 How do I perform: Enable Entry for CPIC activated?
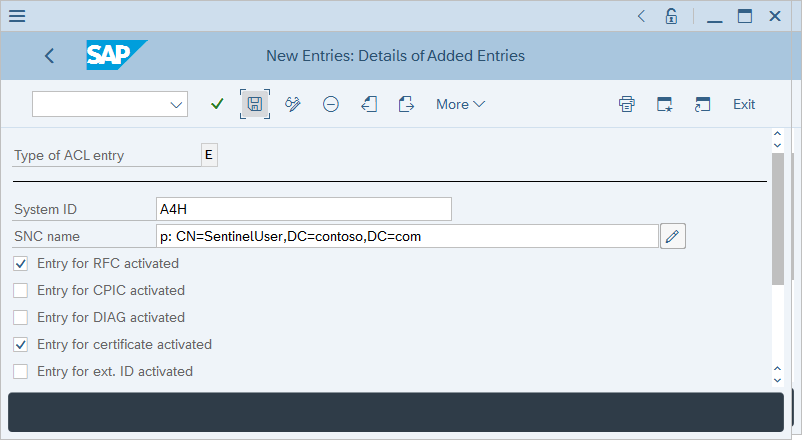click(x=20, y=291)
